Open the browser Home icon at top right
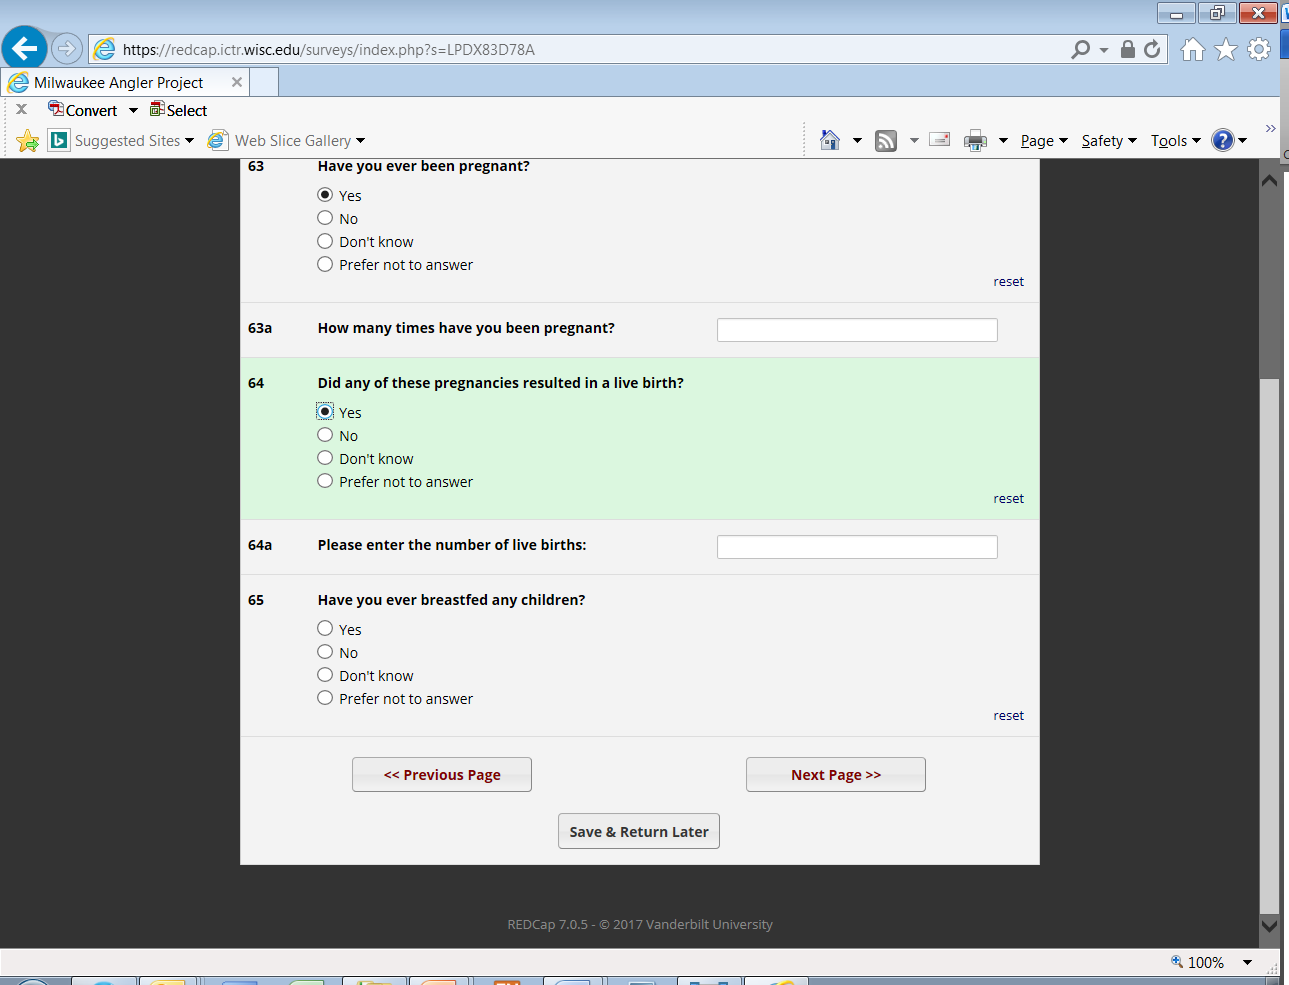1289x985 pixels. click(x=1192, y=49)
